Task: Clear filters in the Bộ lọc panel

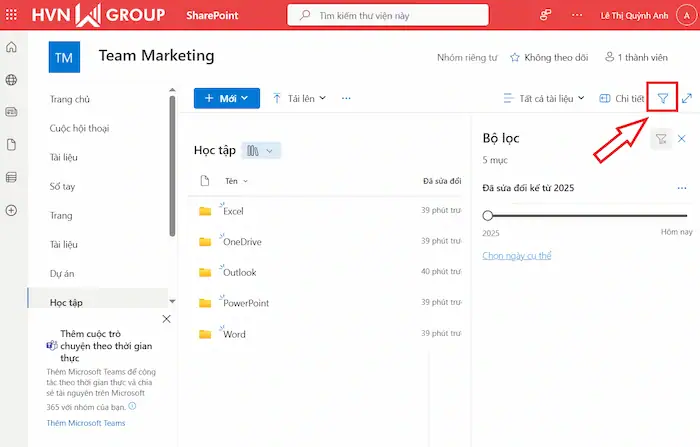Action: (x=661, y=139)
